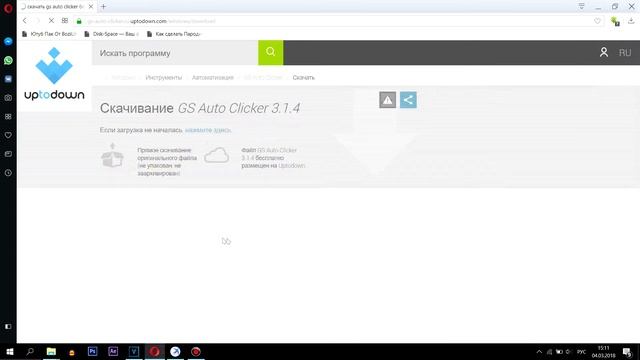The height and width of the screenshot is (360, 640).
Task: Open Speed Dial sidebar icon
Action: [8, 117]
